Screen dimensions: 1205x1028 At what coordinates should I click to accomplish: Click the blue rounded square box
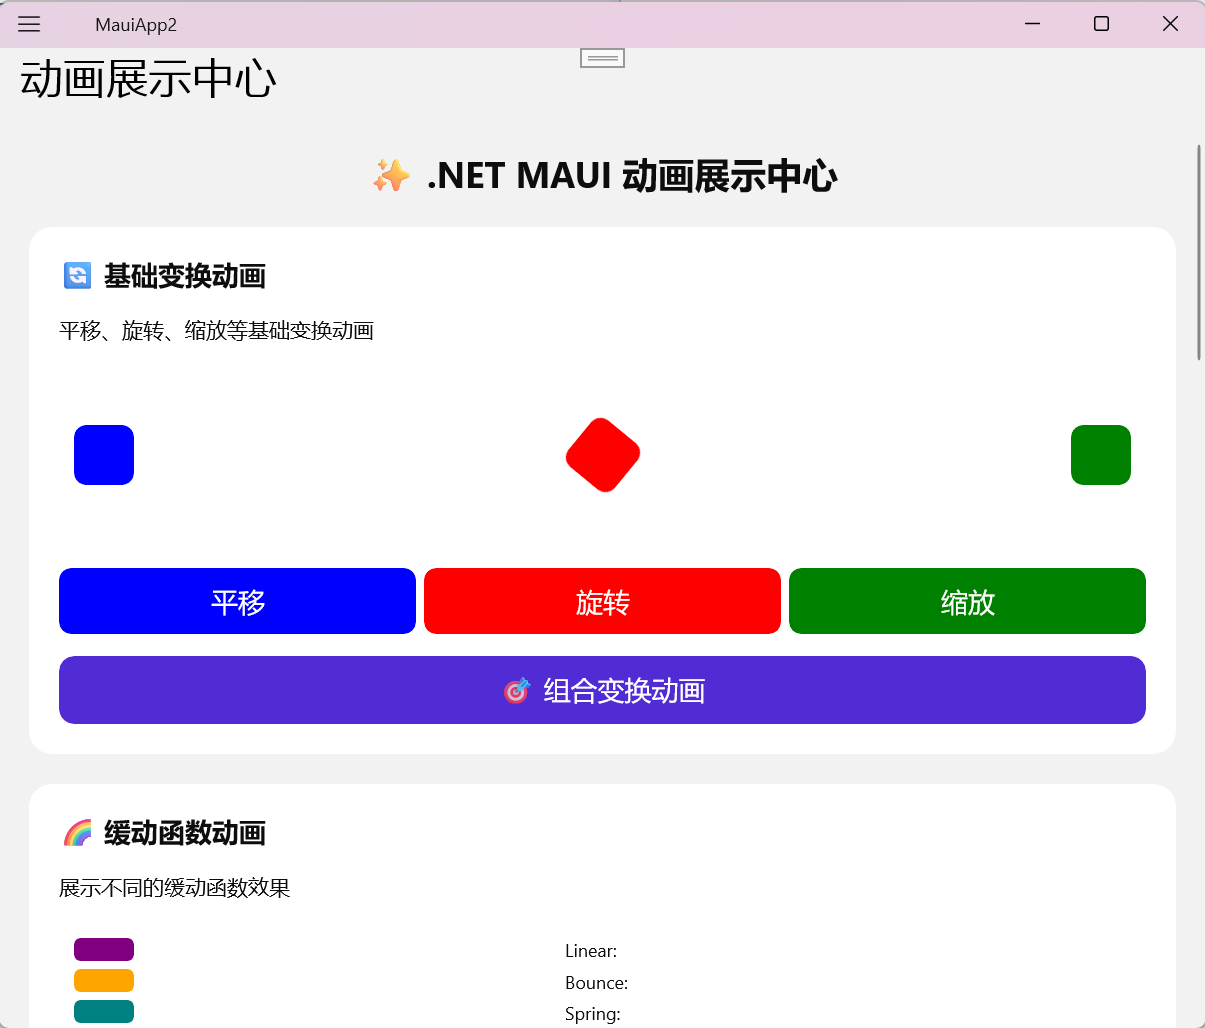click(x=104, y=455)
